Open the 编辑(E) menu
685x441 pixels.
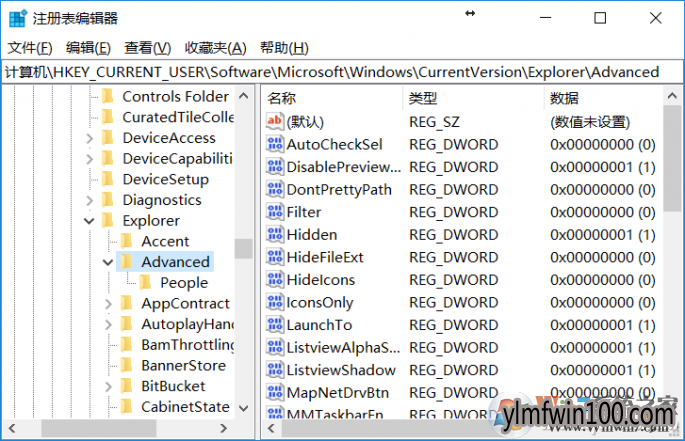pos(88,47)
